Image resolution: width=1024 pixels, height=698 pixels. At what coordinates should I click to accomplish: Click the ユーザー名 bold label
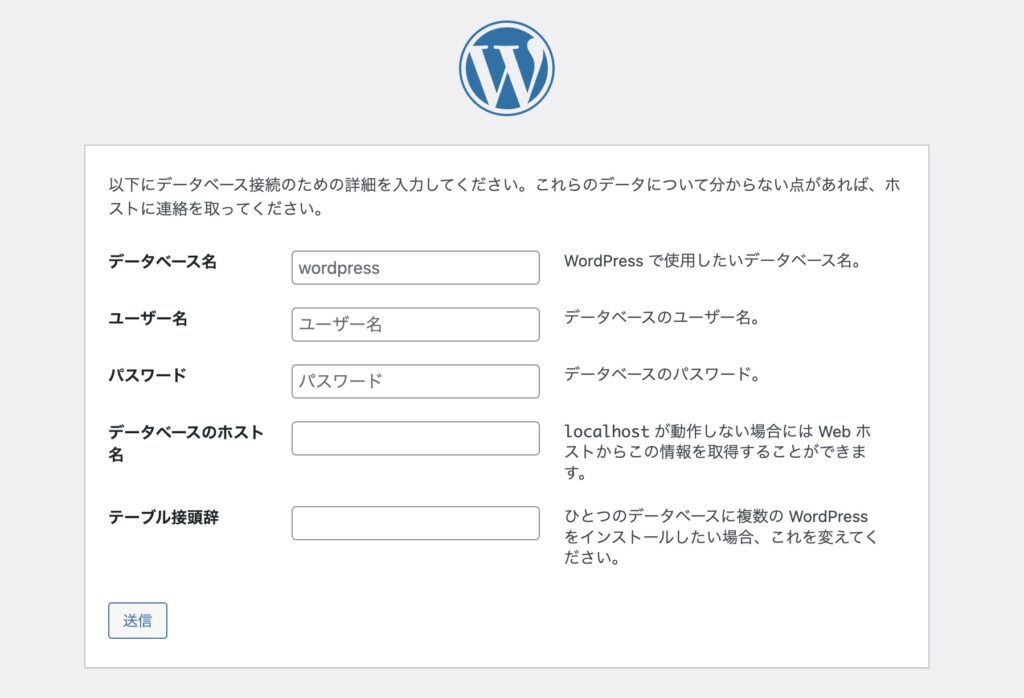click(148, 319)
